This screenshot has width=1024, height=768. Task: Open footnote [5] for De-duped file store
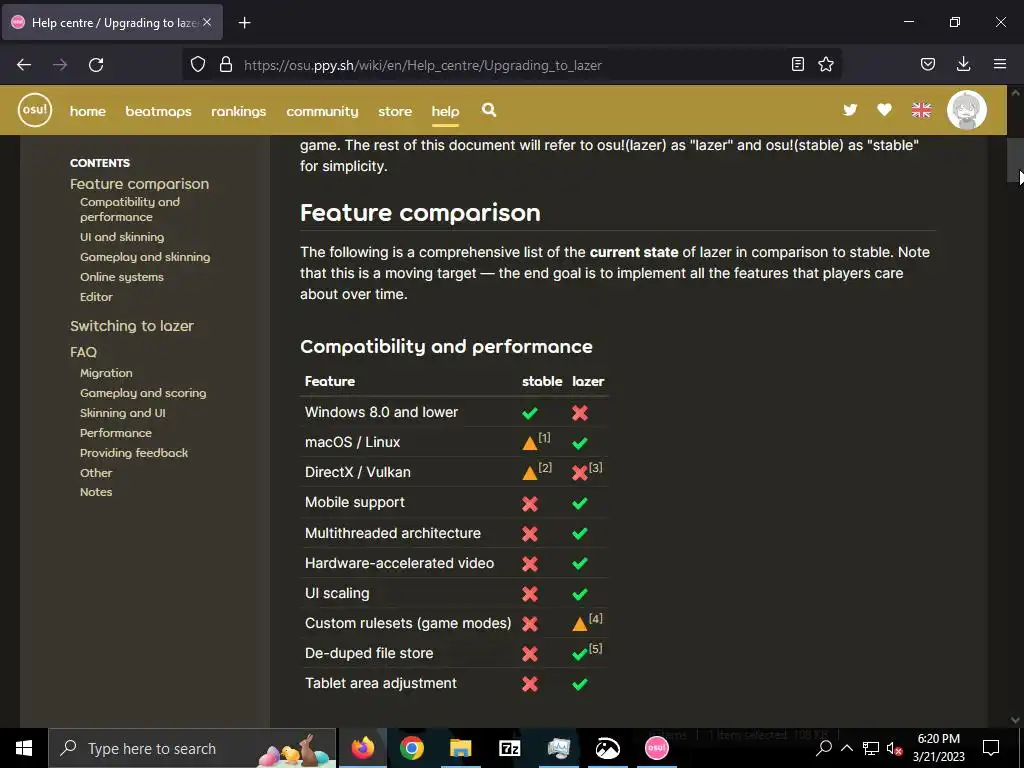(x=596, y=648)
